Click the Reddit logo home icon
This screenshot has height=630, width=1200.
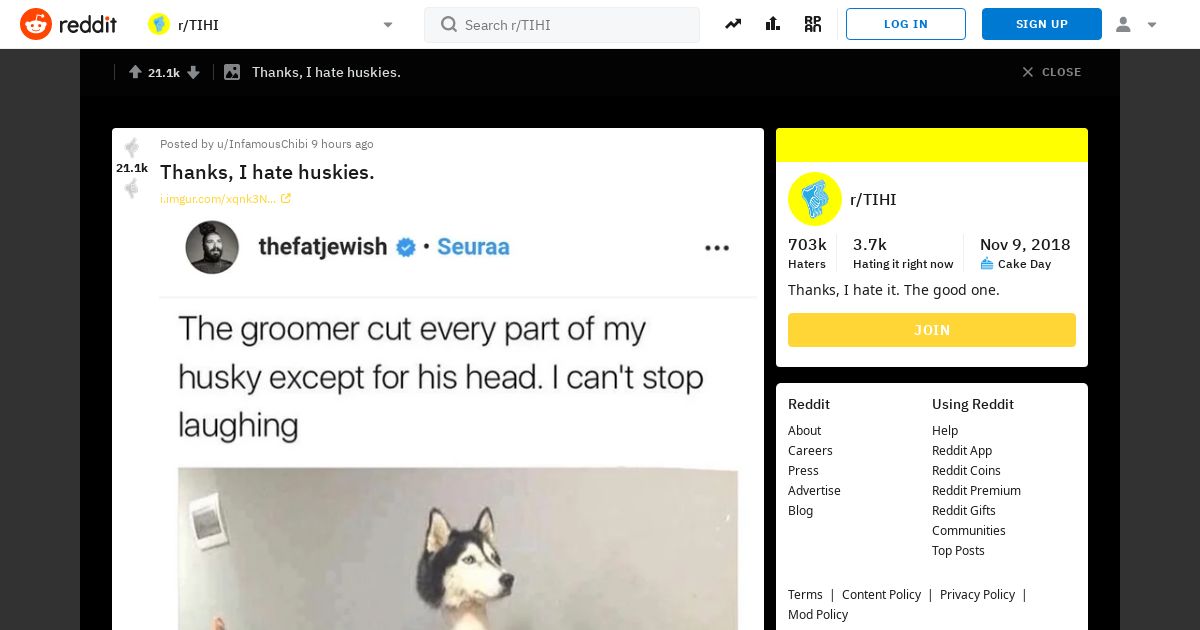[x=36, y=24]
